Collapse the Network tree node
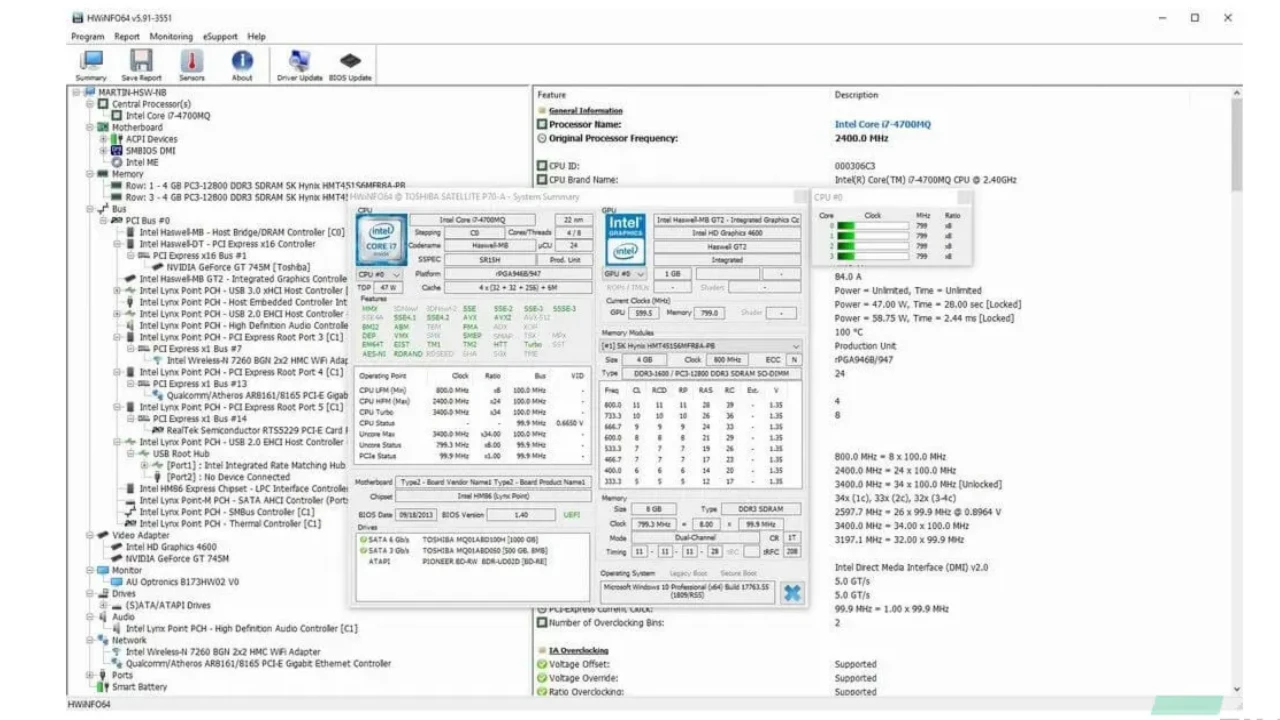Screen dimensions: 1280x720 click(x=89, y=640)
